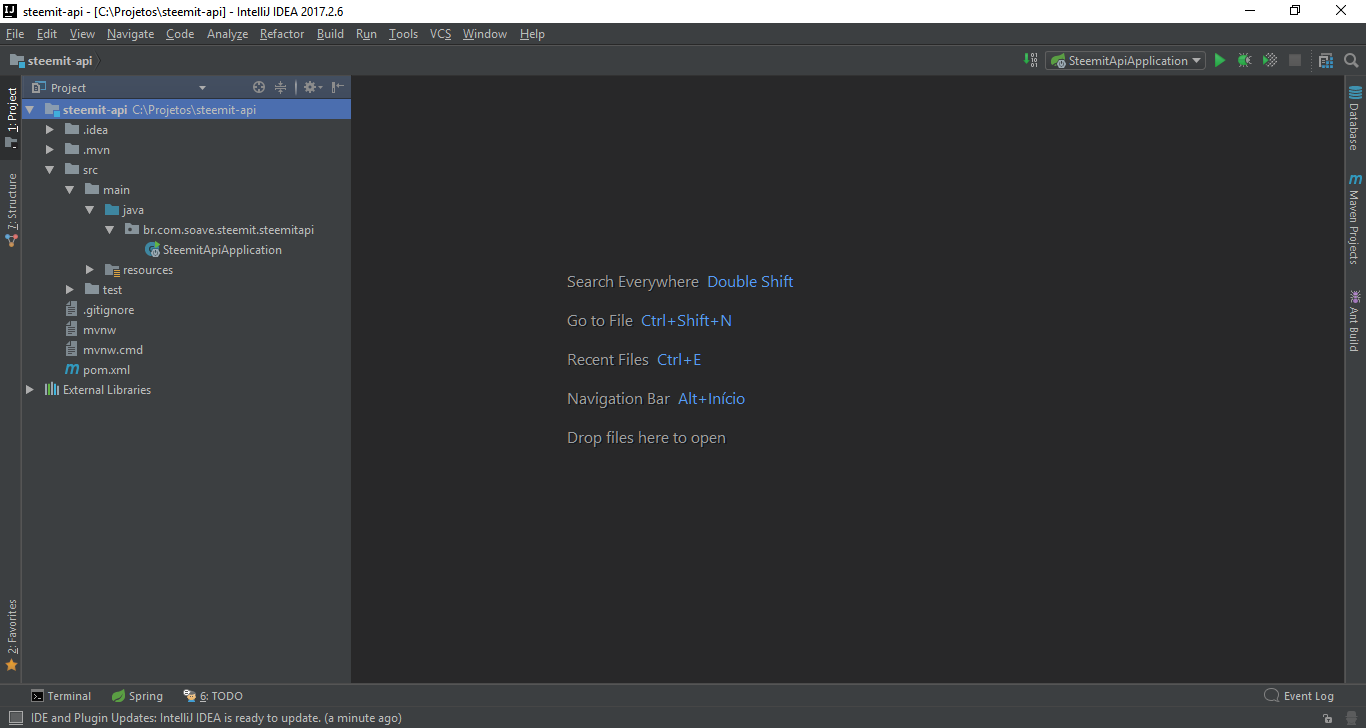1366x728 pixels.
Task: Click the tool windows quick access icon
Action: coord(14,718)
